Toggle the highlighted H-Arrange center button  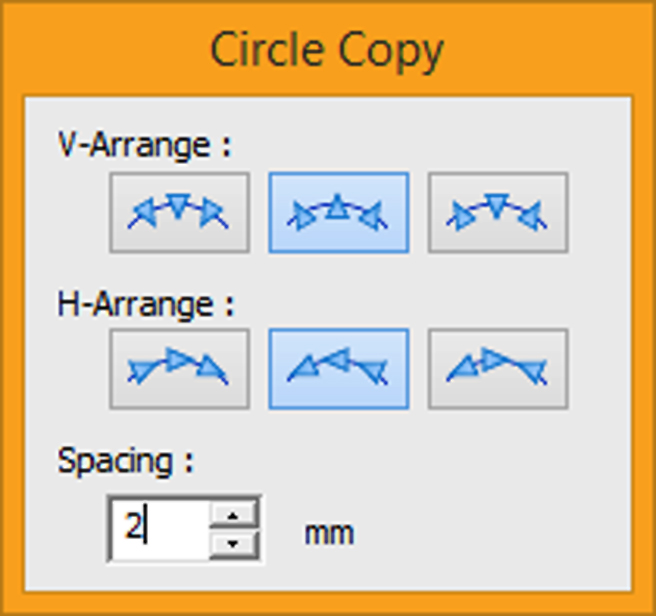click(x=338, y=368)
